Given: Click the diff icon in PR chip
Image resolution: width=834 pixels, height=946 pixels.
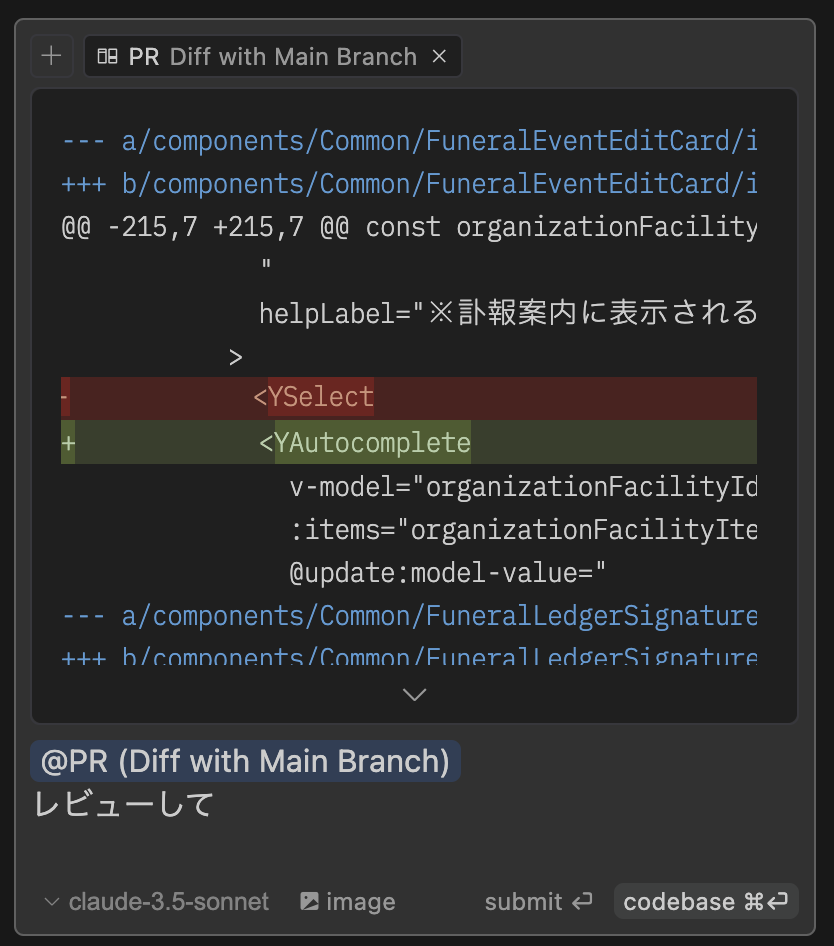Looking at the screenshot, I should (x=107, y=56).
